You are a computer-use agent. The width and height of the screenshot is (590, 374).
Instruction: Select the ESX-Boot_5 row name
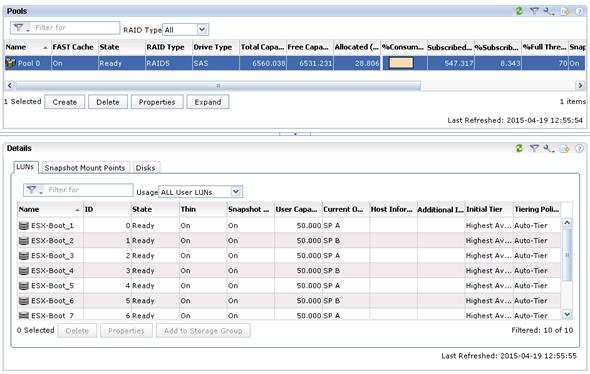(52, 286)
